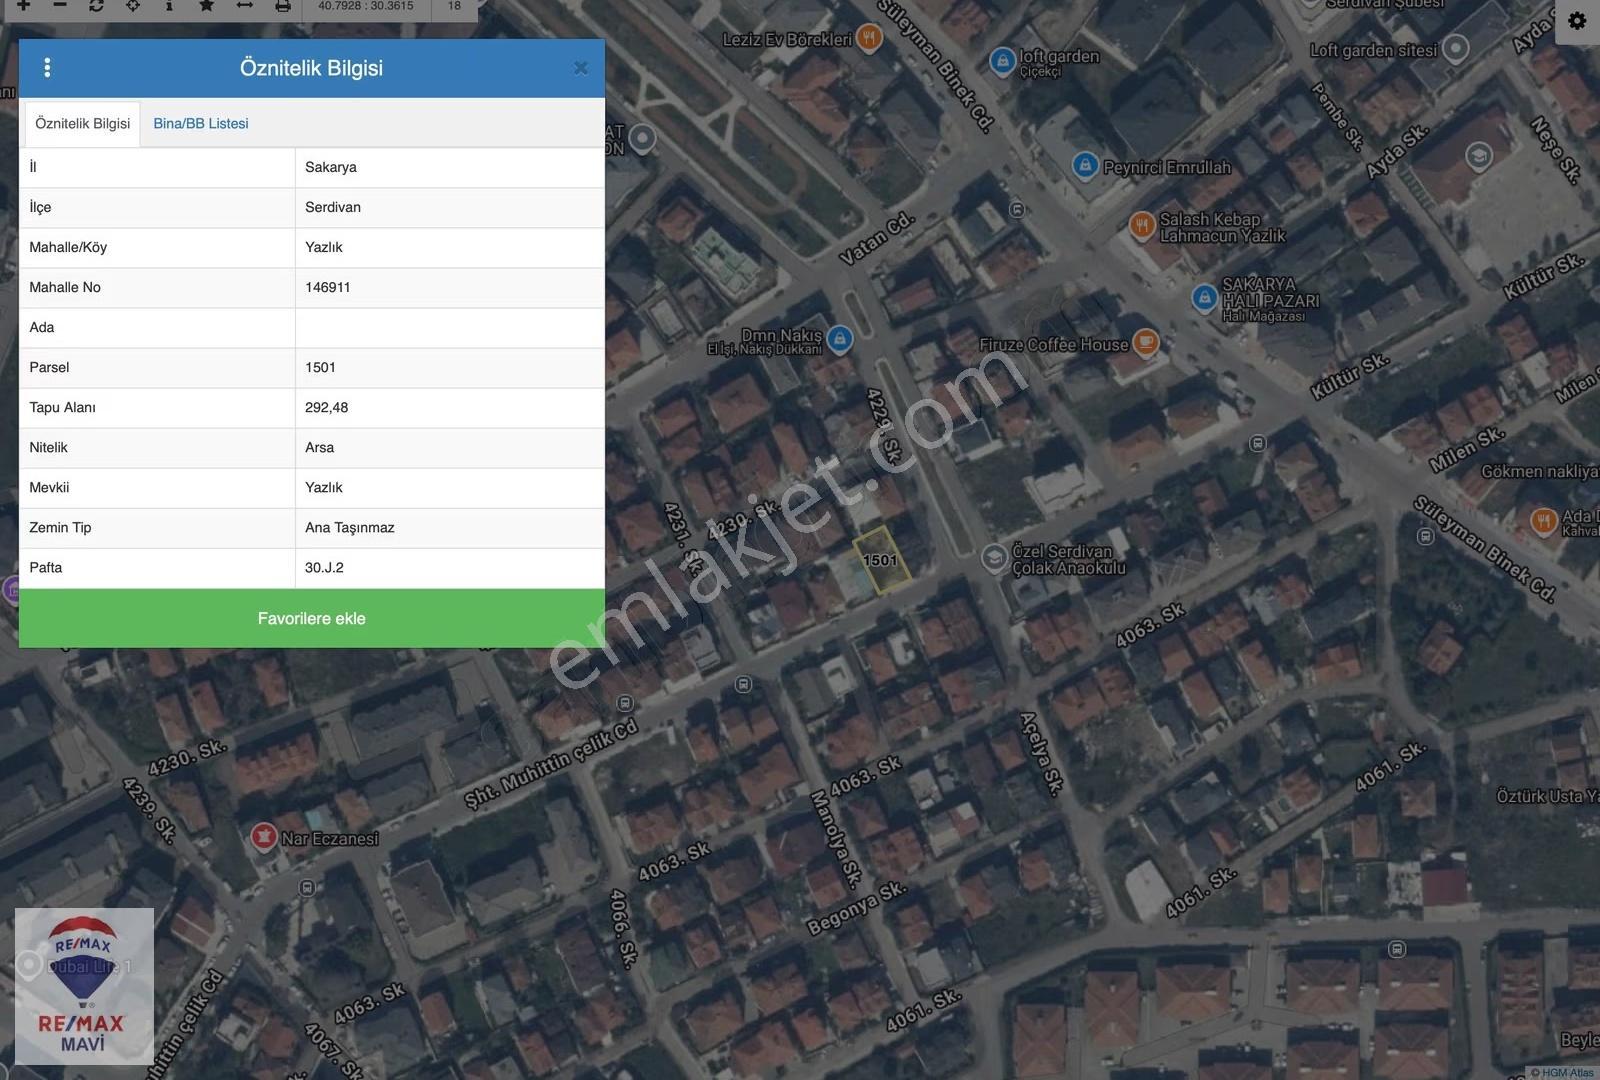This screenshot has height=1080, width=1600.
Task: Open the three-dot panel menu
Action: pyautogui.click(x=47, y=68)
